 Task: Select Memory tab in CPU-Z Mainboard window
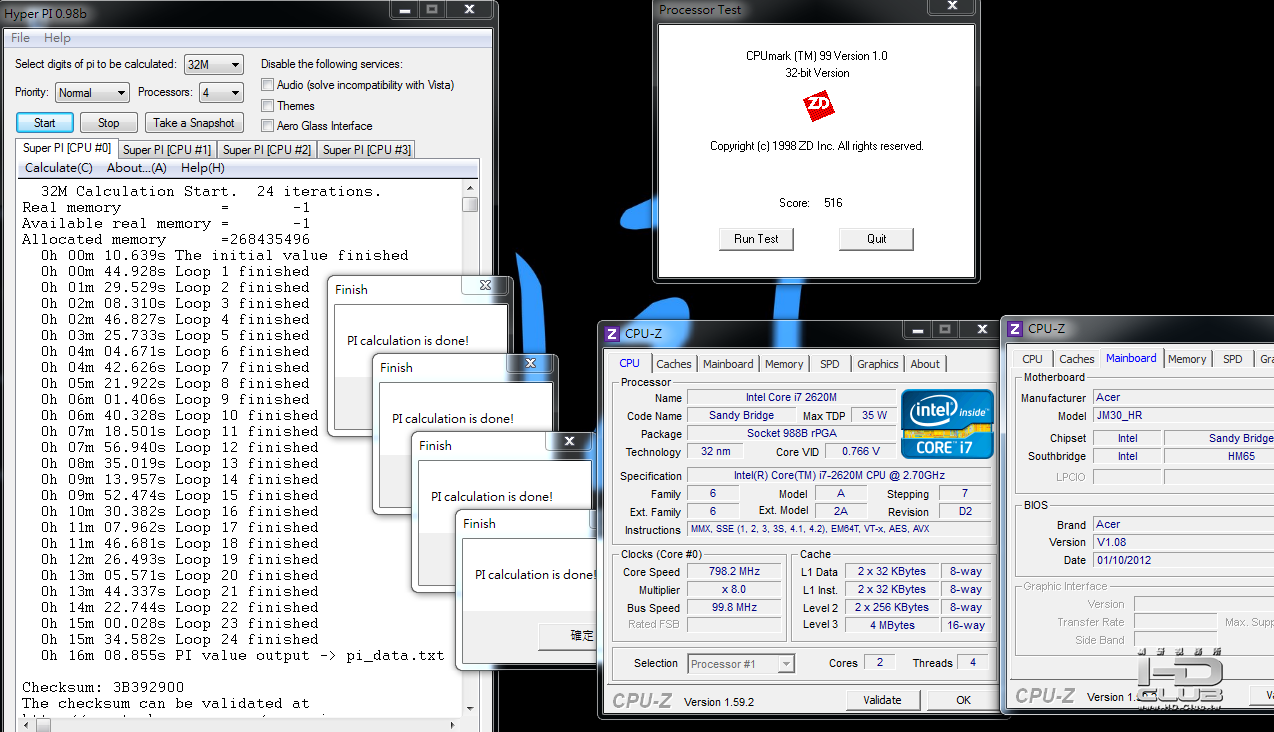1187,359
